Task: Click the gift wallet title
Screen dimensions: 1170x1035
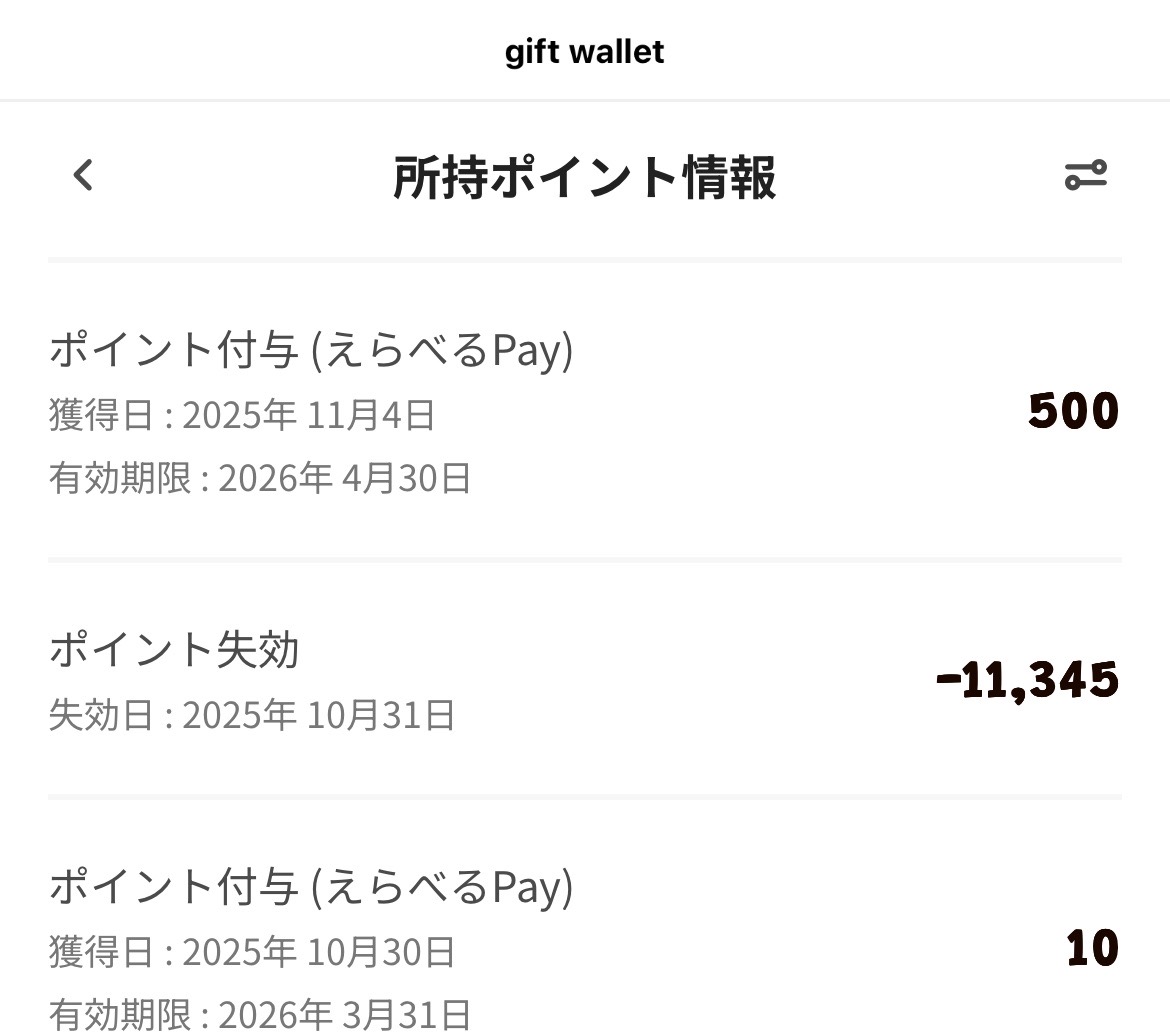Action: coord(584,51)
